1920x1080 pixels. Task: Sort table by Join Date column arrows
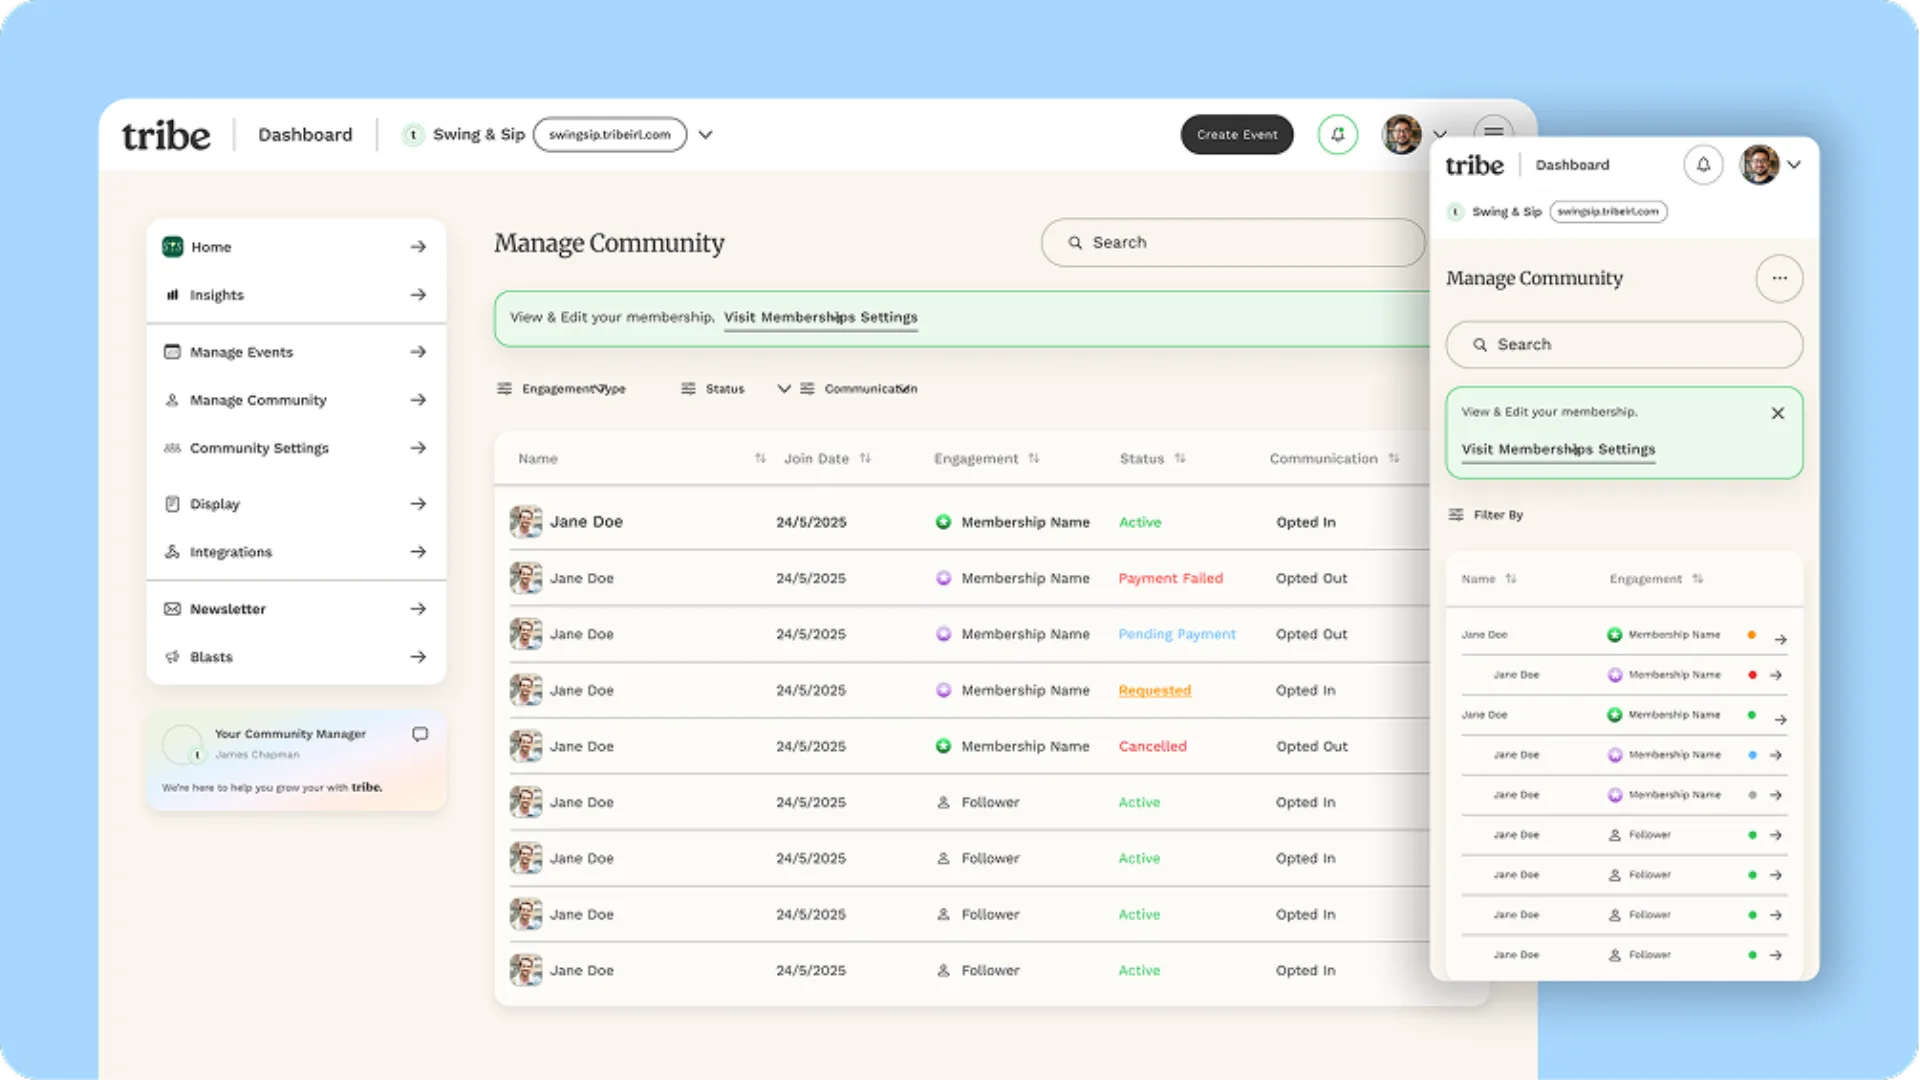pyautogui.click(x=865, y=458)
